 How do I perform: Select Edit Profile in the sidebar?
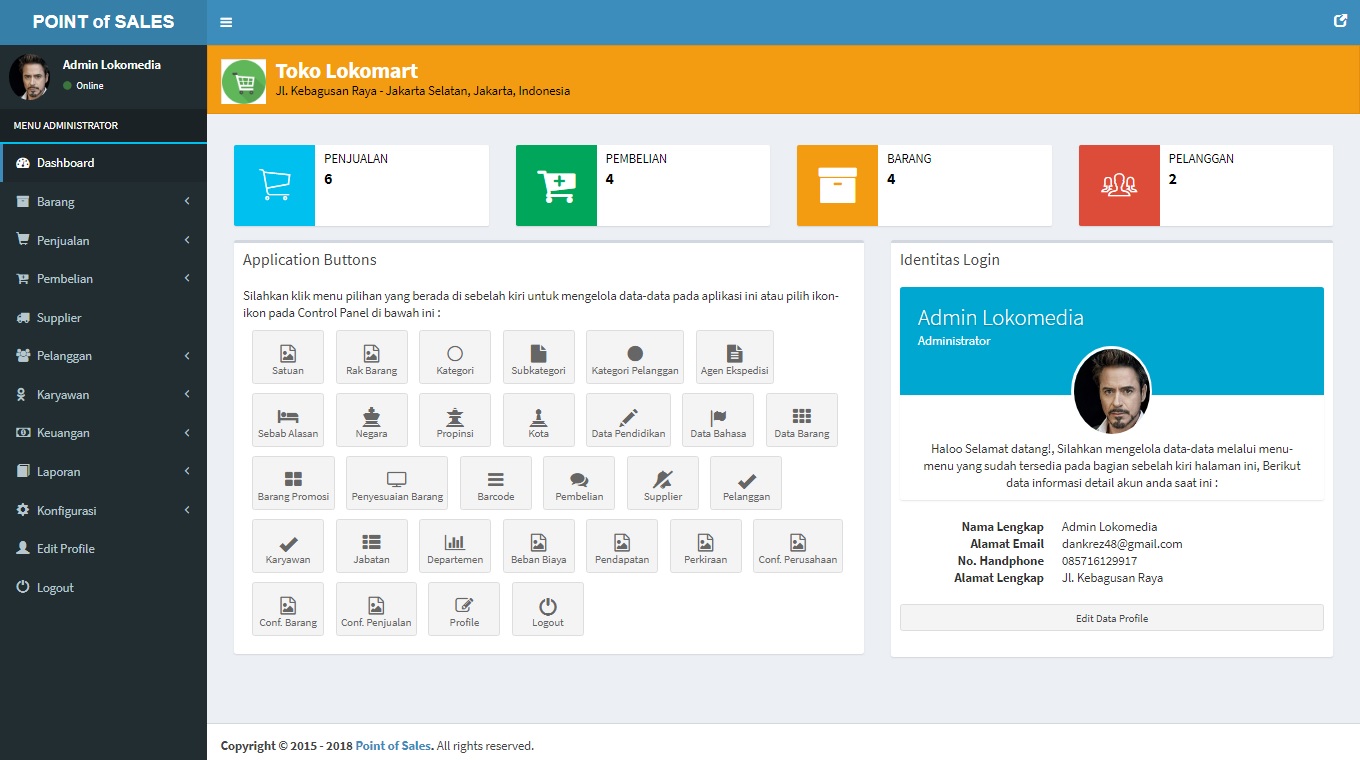[65, 549]
